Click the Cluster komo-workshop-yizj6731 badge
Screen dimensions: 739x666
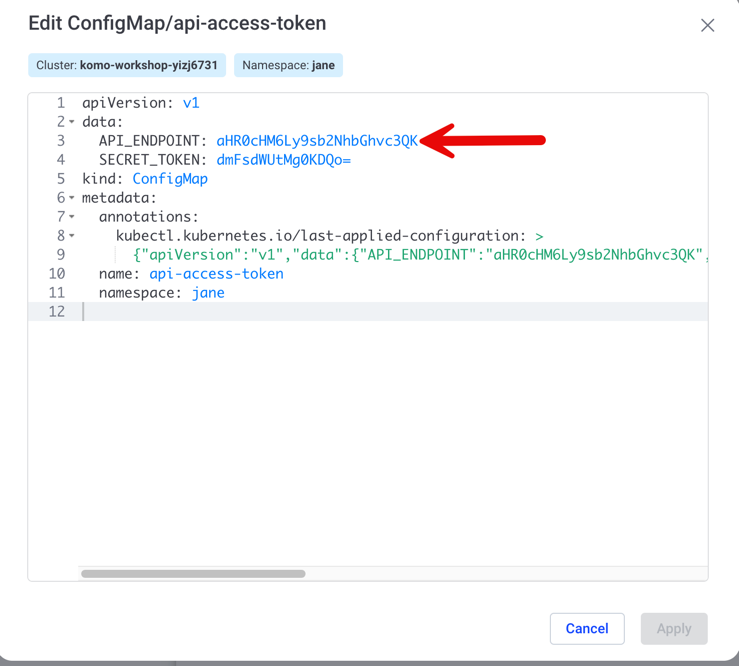coord(127,65)
